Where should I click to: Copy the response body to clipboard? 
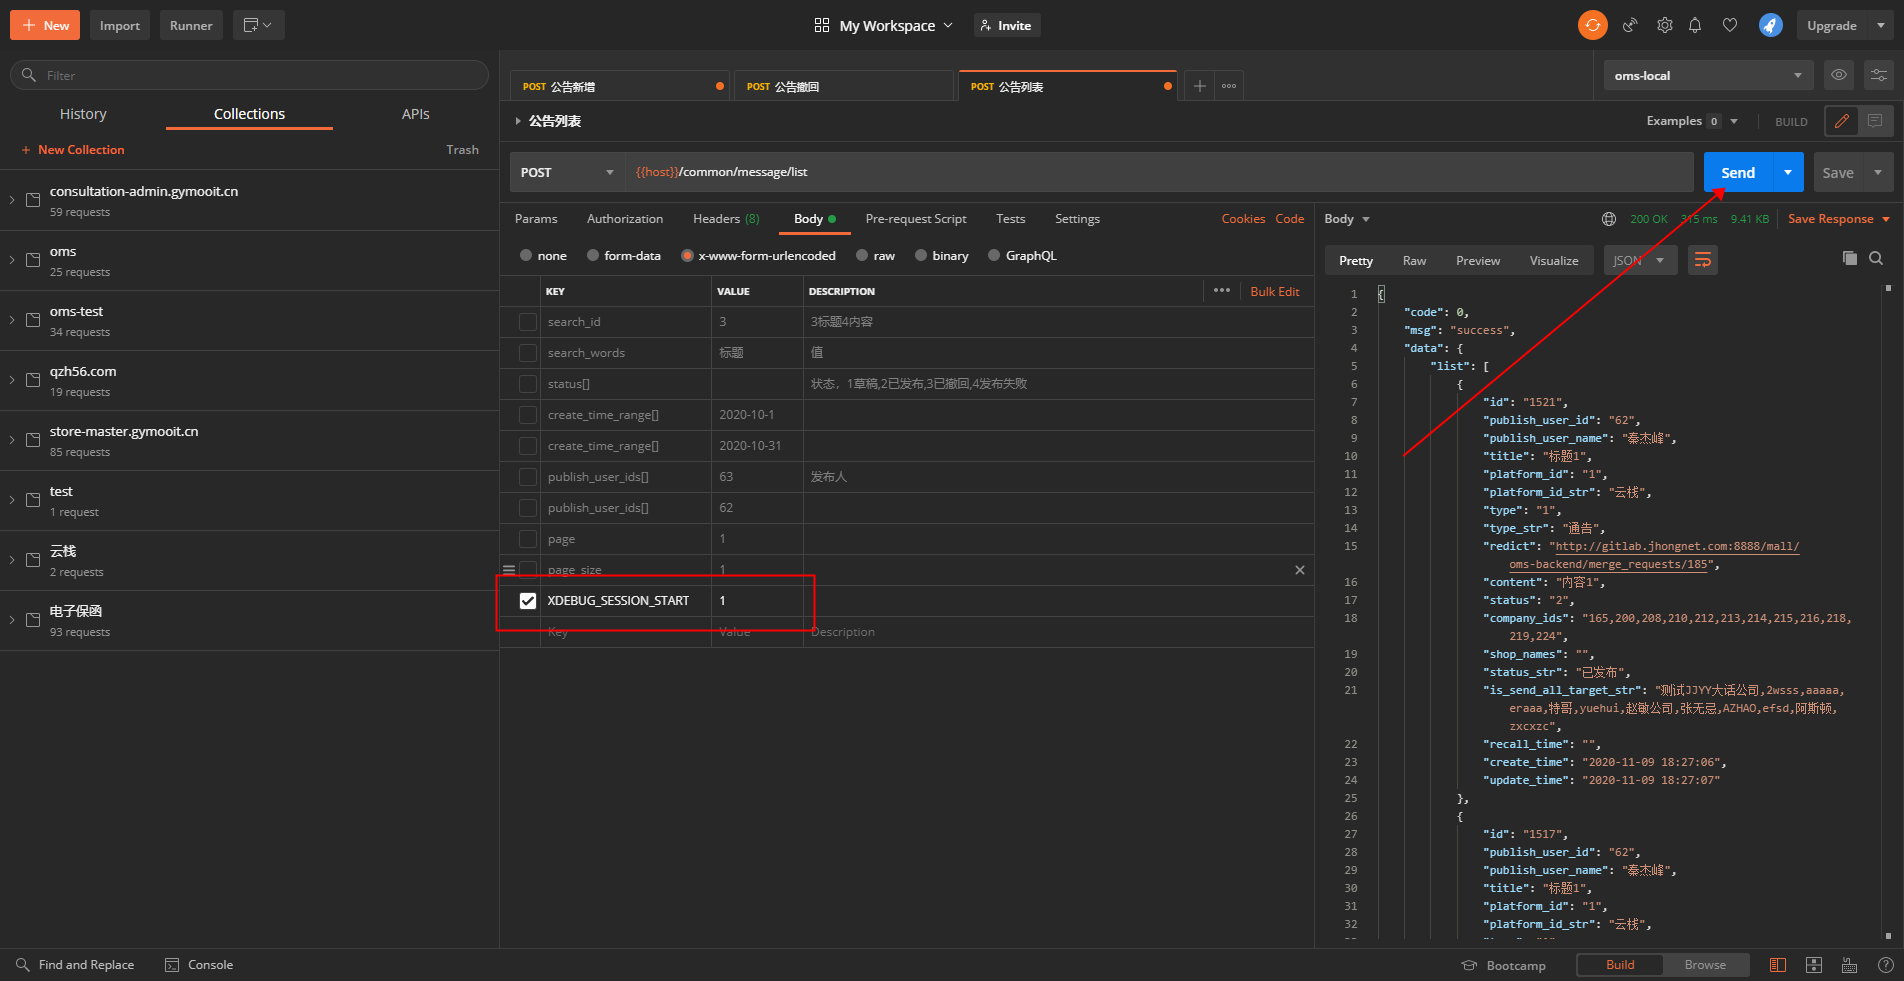coord(1849,258)
